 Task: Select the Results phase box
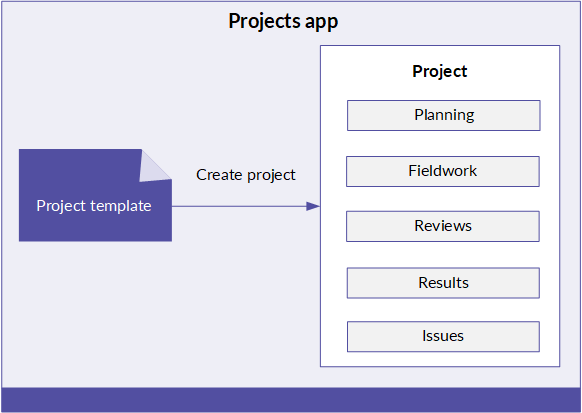tap(443, 283)
